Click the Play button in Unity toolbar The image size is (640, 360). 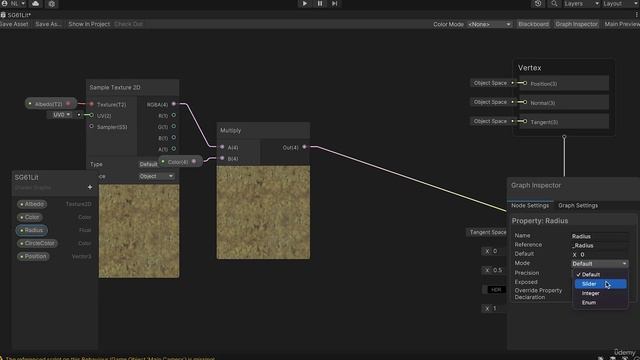point(304,4)
